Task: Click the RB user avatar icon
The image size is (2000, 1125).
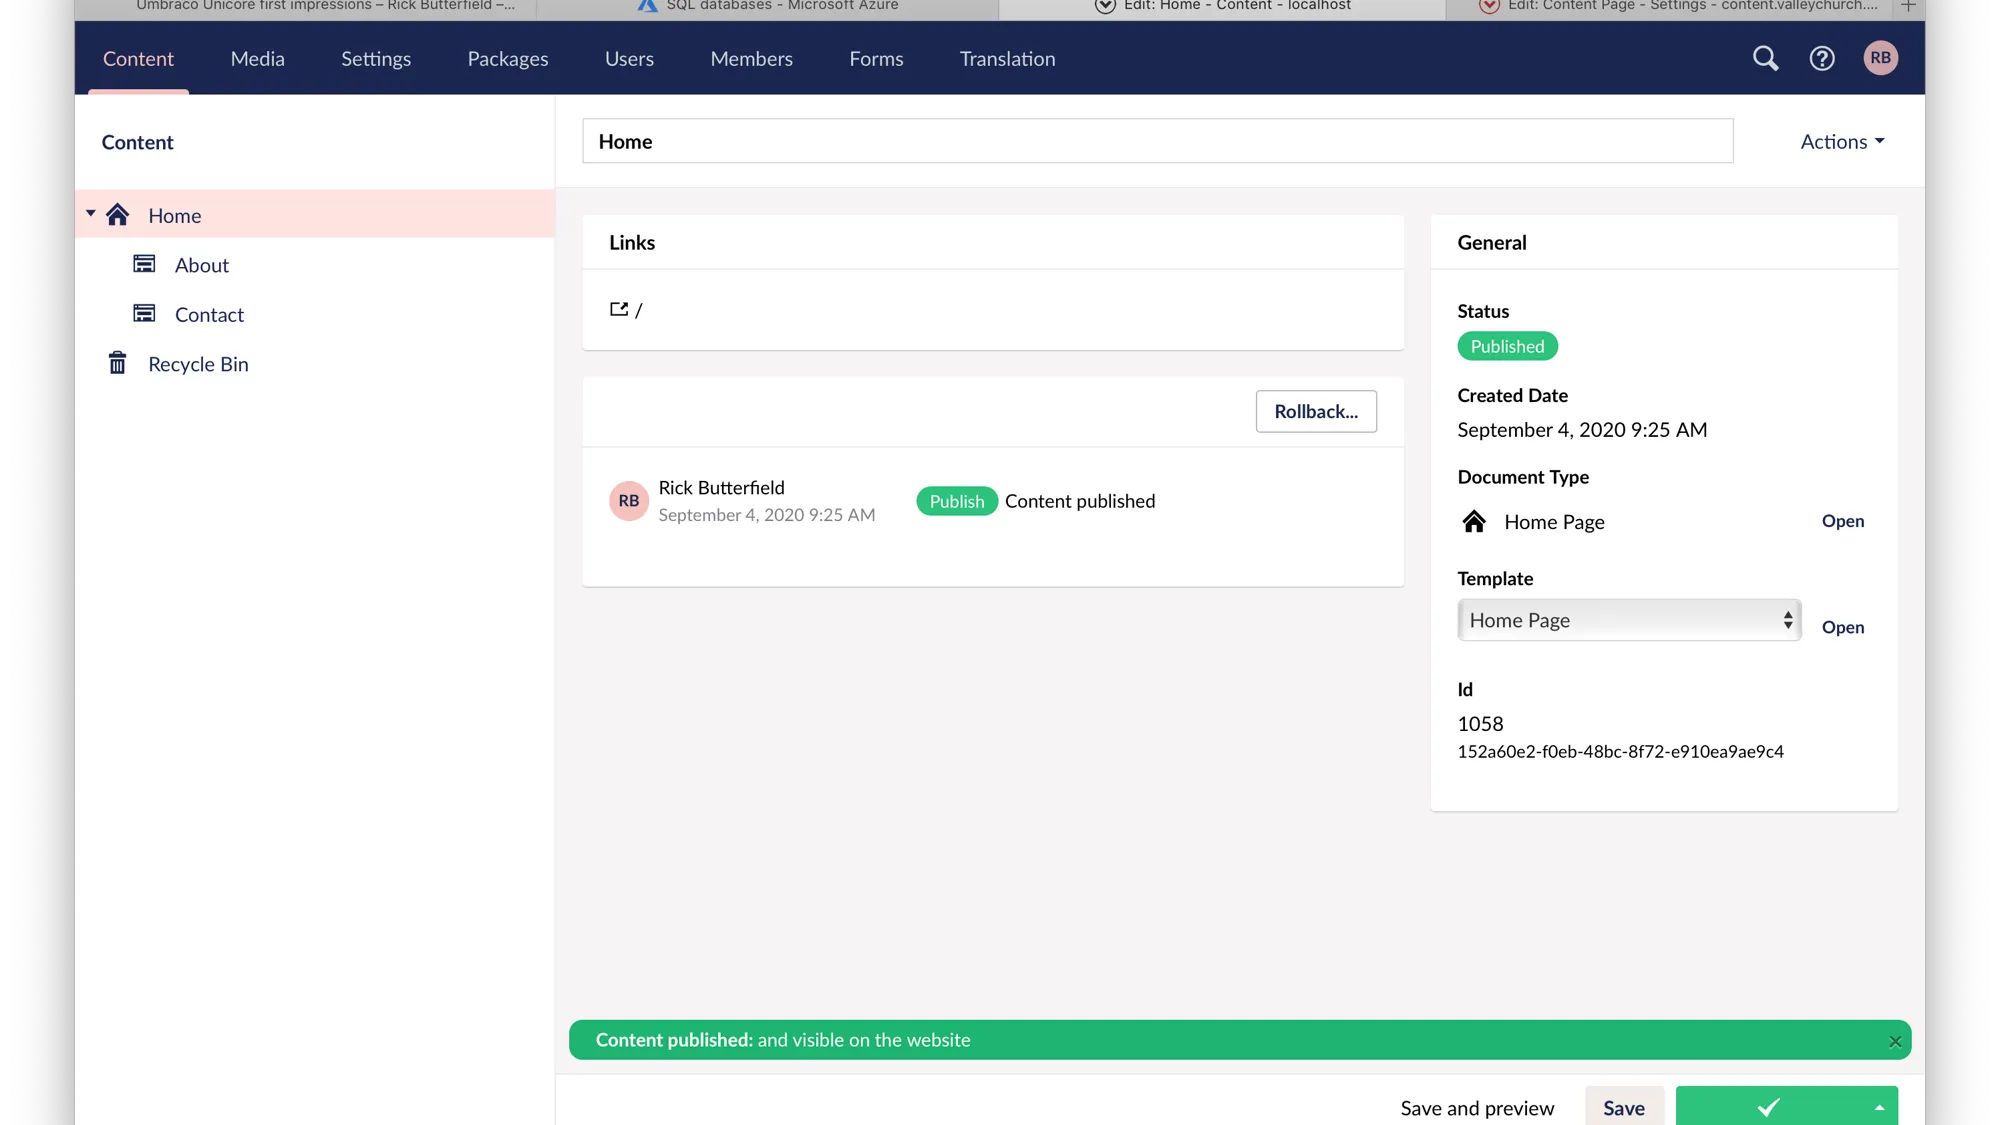Action: 1882,58
